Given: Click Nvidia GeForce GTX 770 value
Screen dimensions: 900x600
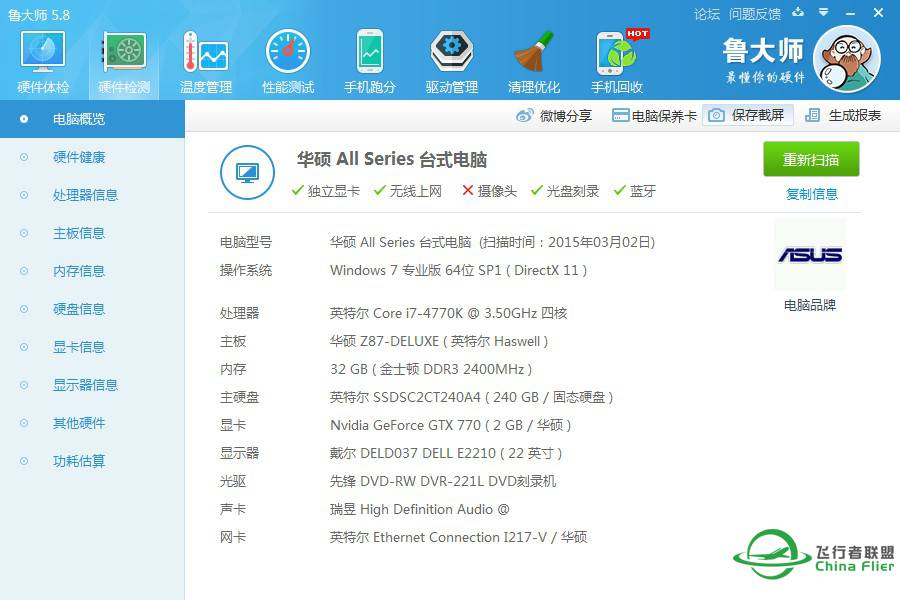Looking at the screenshot, I should coord(451,425).
